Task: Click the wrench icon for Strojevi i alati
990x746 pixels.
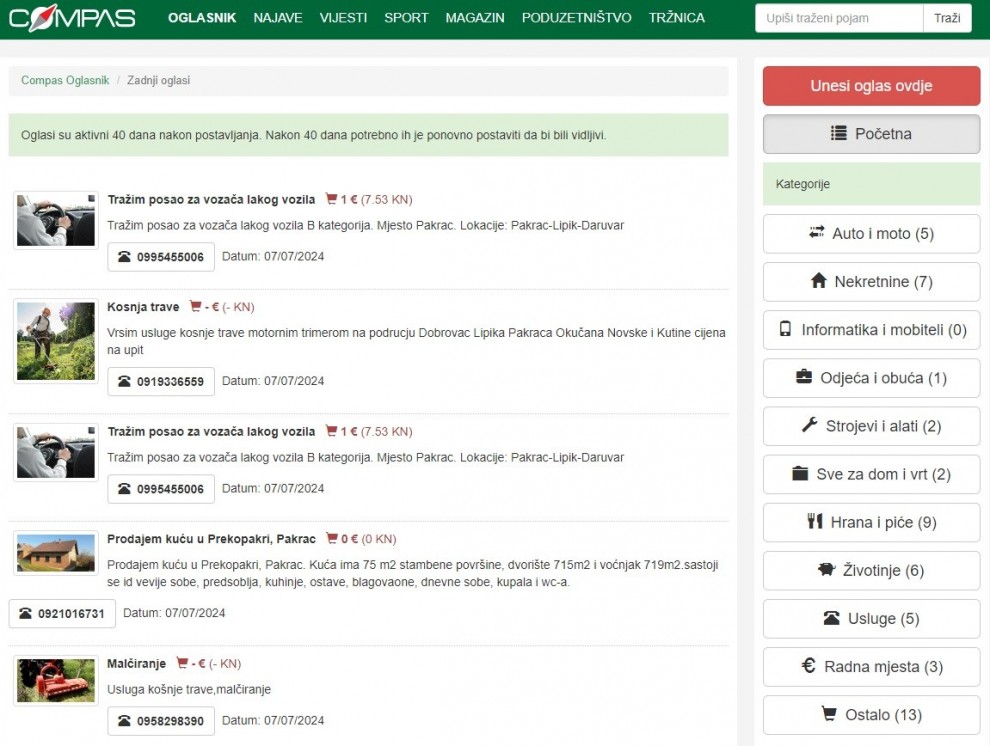Action: pyautogui.click(x=810, y=426)
